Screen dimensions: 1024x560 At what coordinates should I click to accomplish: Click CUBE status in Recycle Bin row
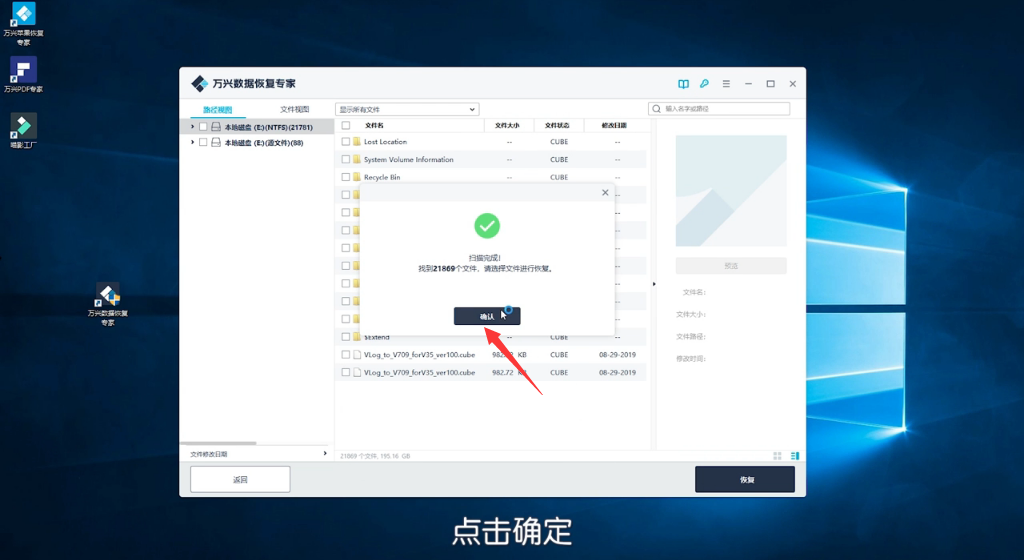pos(559,177)
